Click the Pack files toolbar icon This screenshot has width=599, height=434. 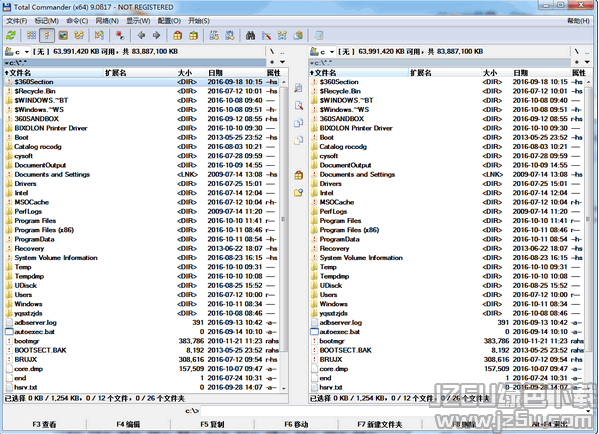pos(177,36)
